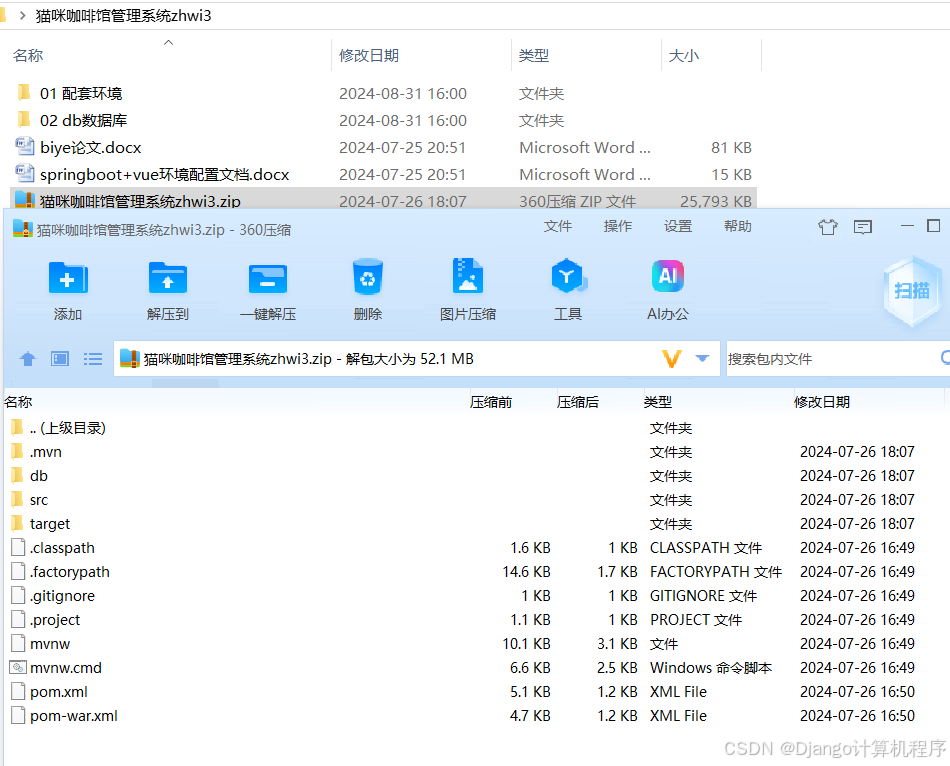Toggle the preview pane icon
Screen dimensions: 950x766
point(60,359)
